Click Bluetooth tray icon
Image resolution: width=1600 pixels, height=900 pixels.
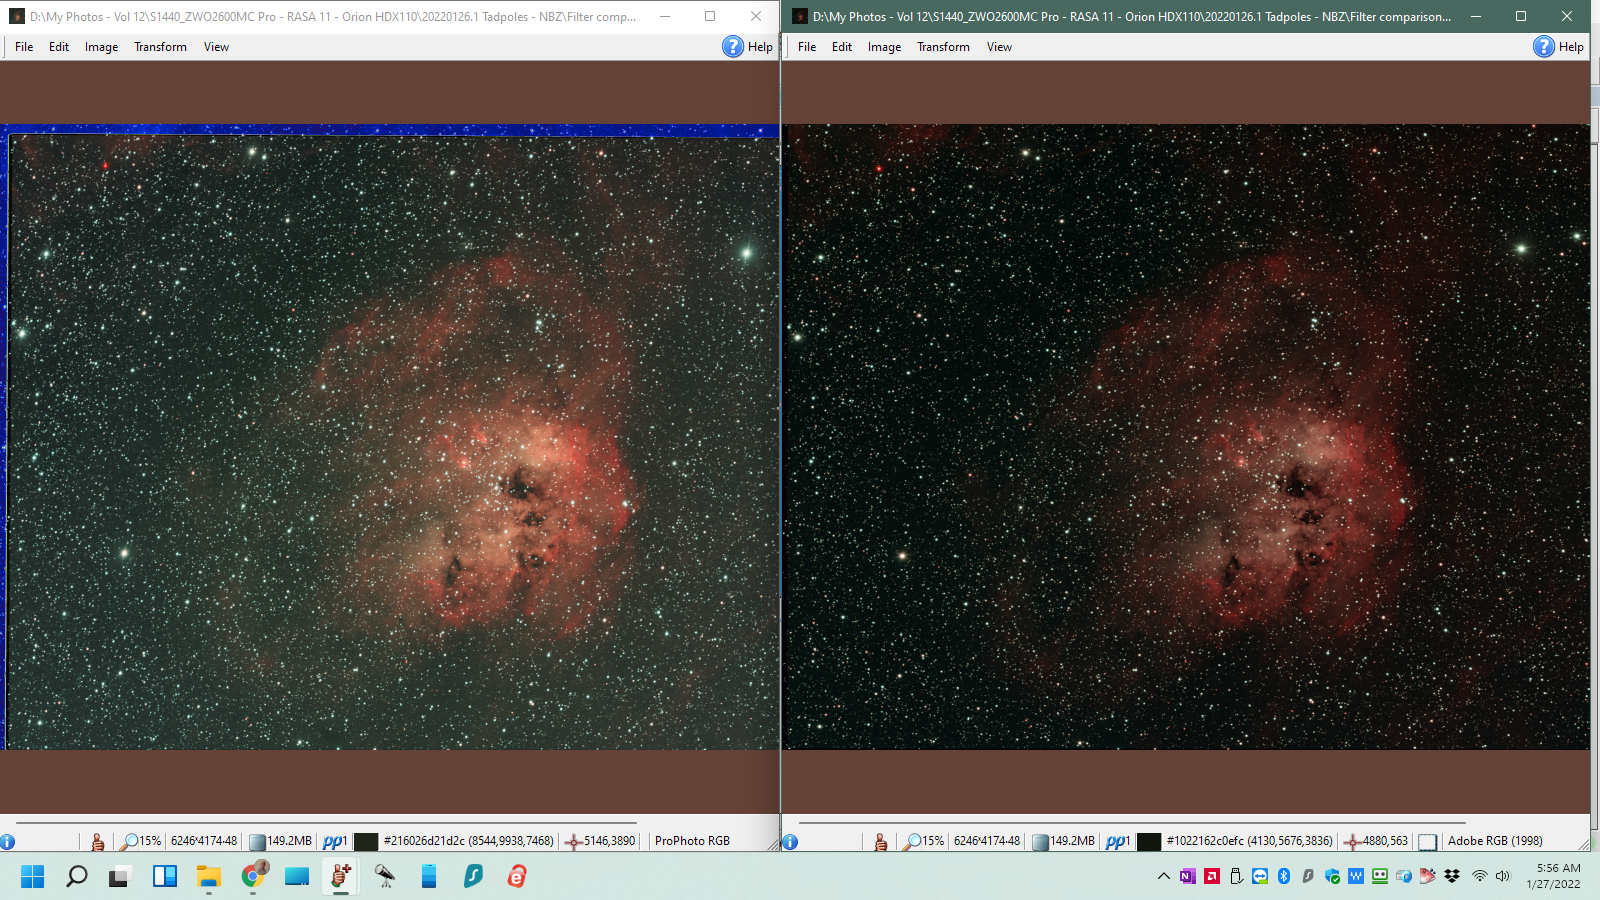click(x=1284, y=876)
